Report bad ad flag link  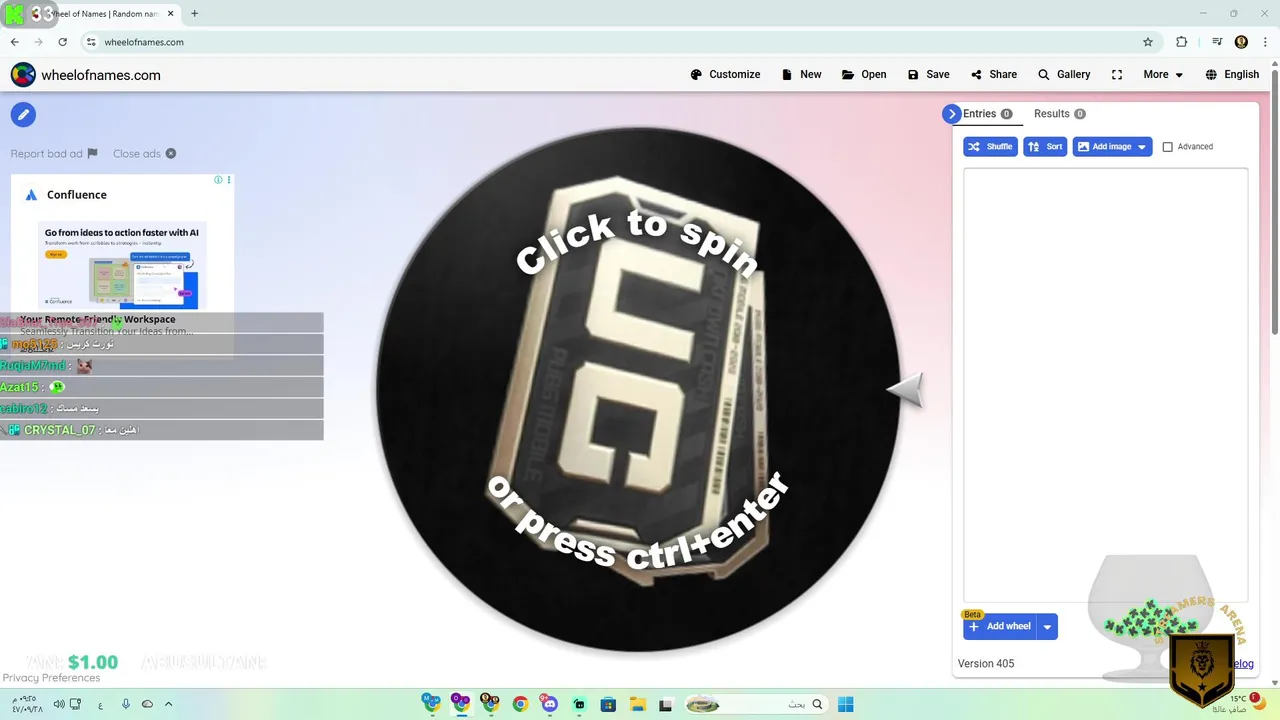[54, 153]
